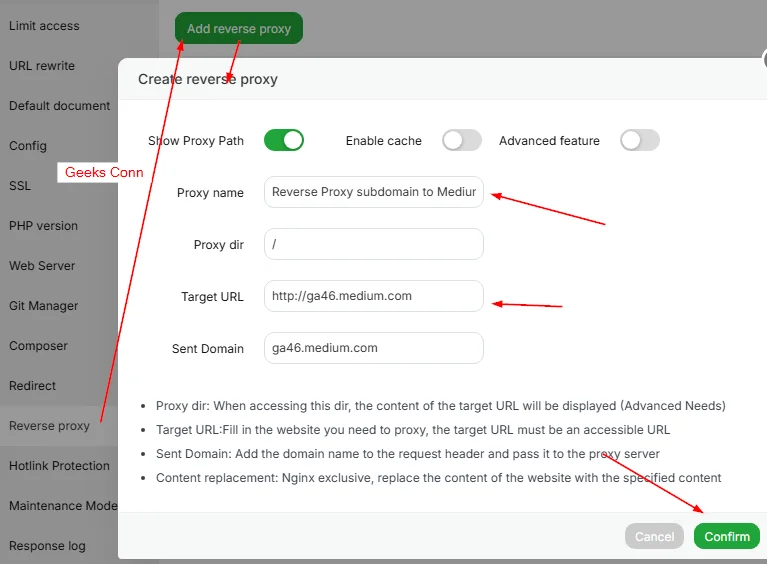Turn on the Advanced feature switch
The image size is (767, 564).
[x=640, y=140]
